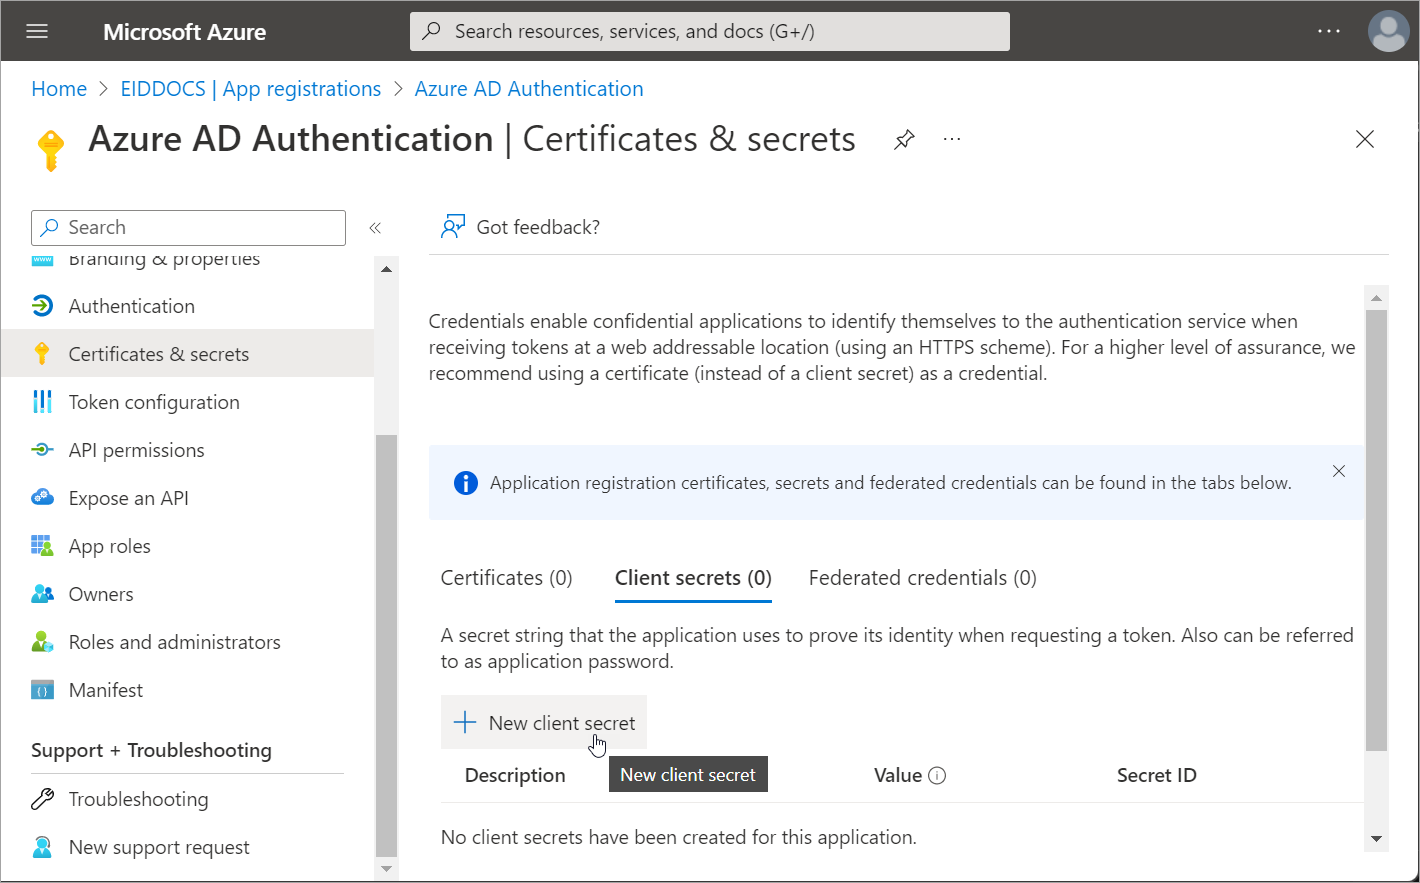Open more options next to blade title
The width and height of the screenshot is (1420, 883).
[x=952, y=139]
